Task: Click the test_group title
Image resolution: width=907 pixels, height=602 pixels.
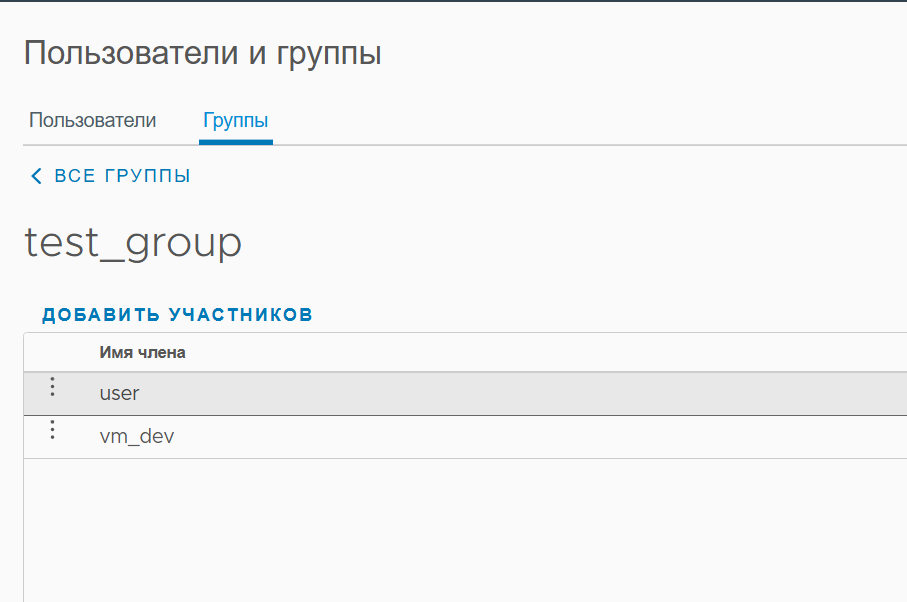Action: click(x=133, y=243)
